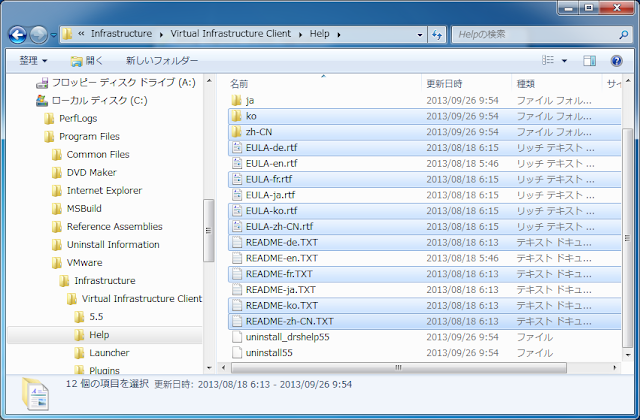Screen dimensions: 640x420
Task: Click EULA-ja.rtf file icon
Action: coord(237,195)
